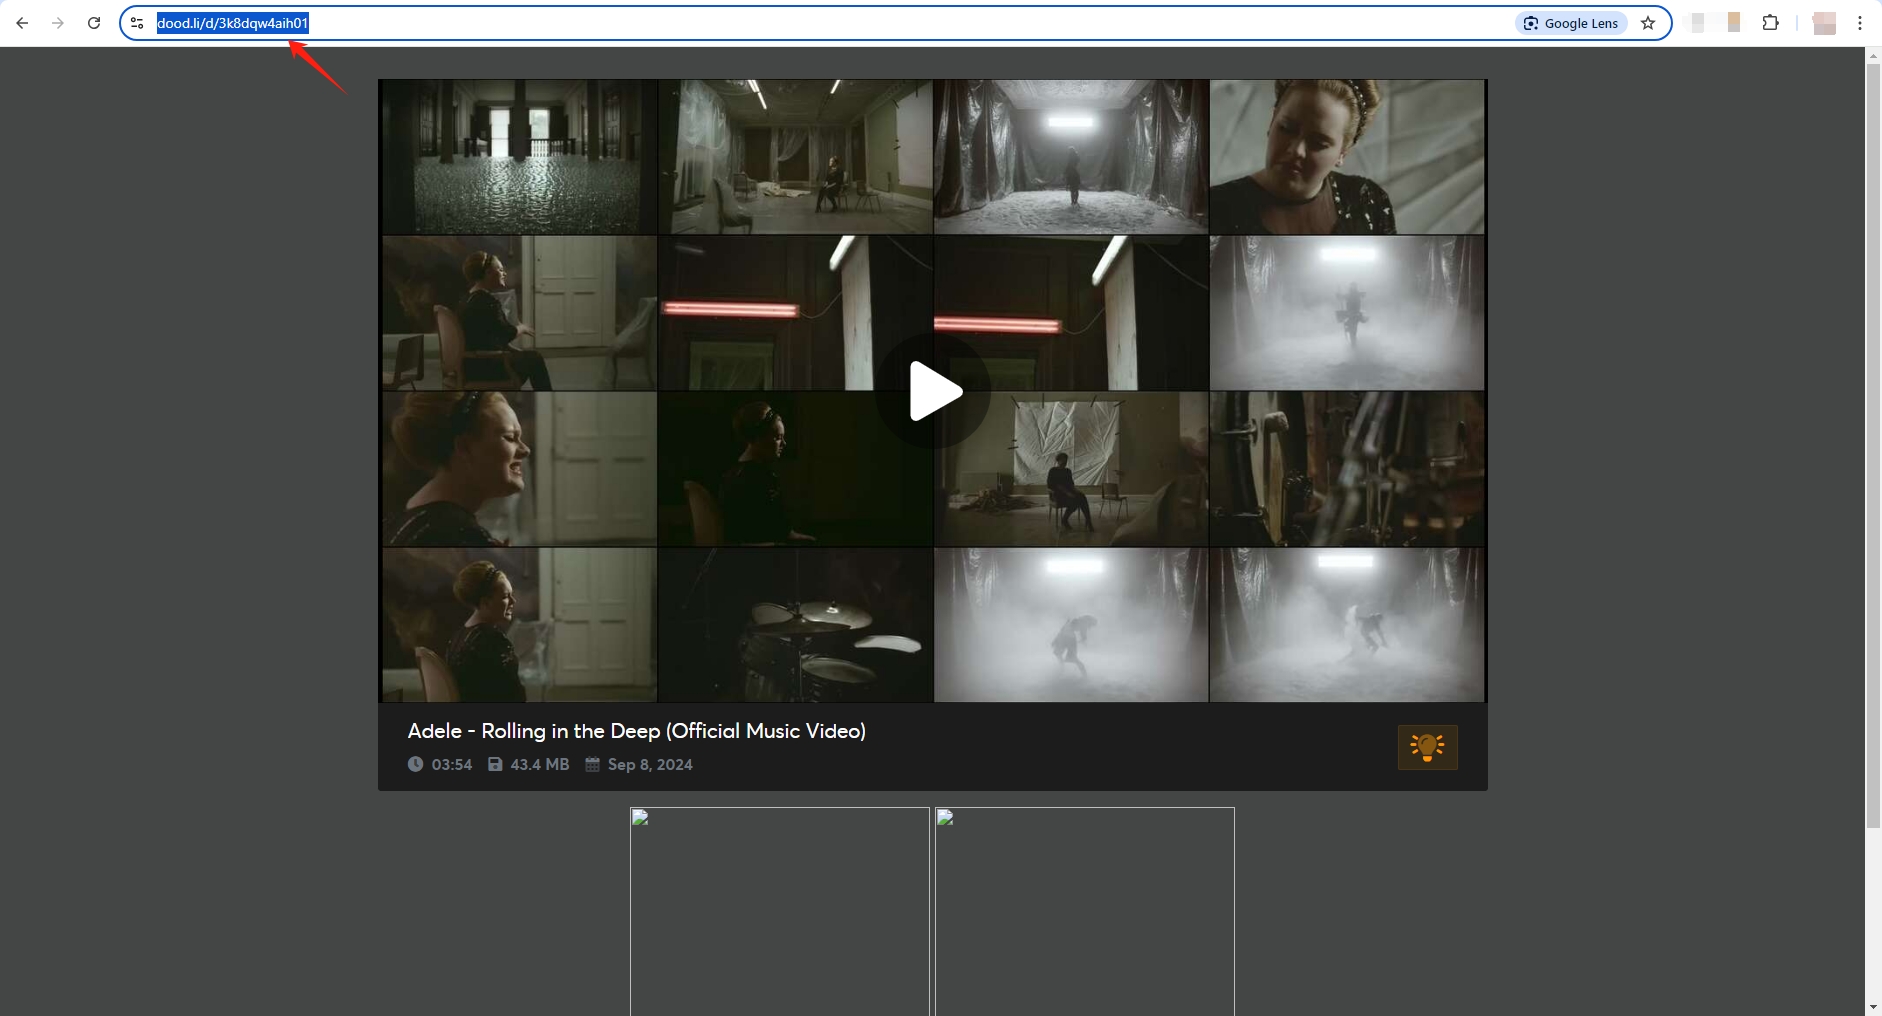Image resolution: width=1882 pixels, height=1016 pixels.
Task: Click the browser forward arrow
Action: click(58, 23)
